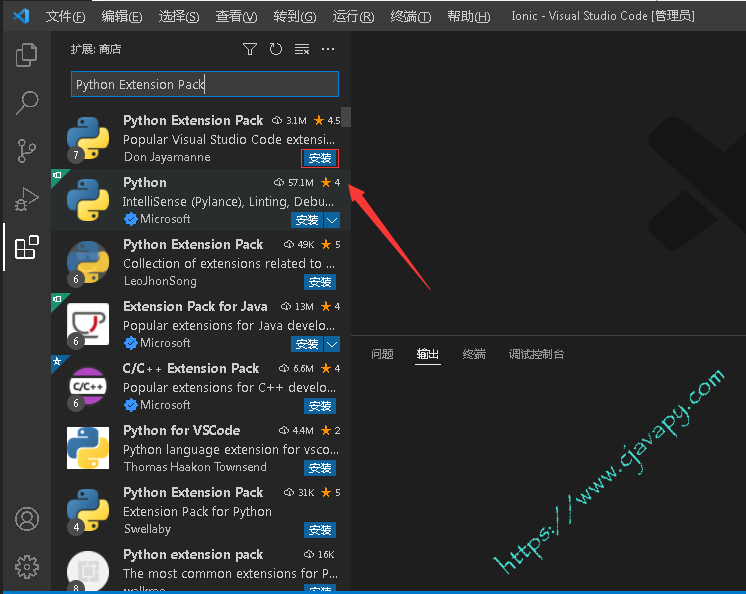
Task: Install Don Jayamanne's Python Extension Pack
Action: [x=320, y=158]
